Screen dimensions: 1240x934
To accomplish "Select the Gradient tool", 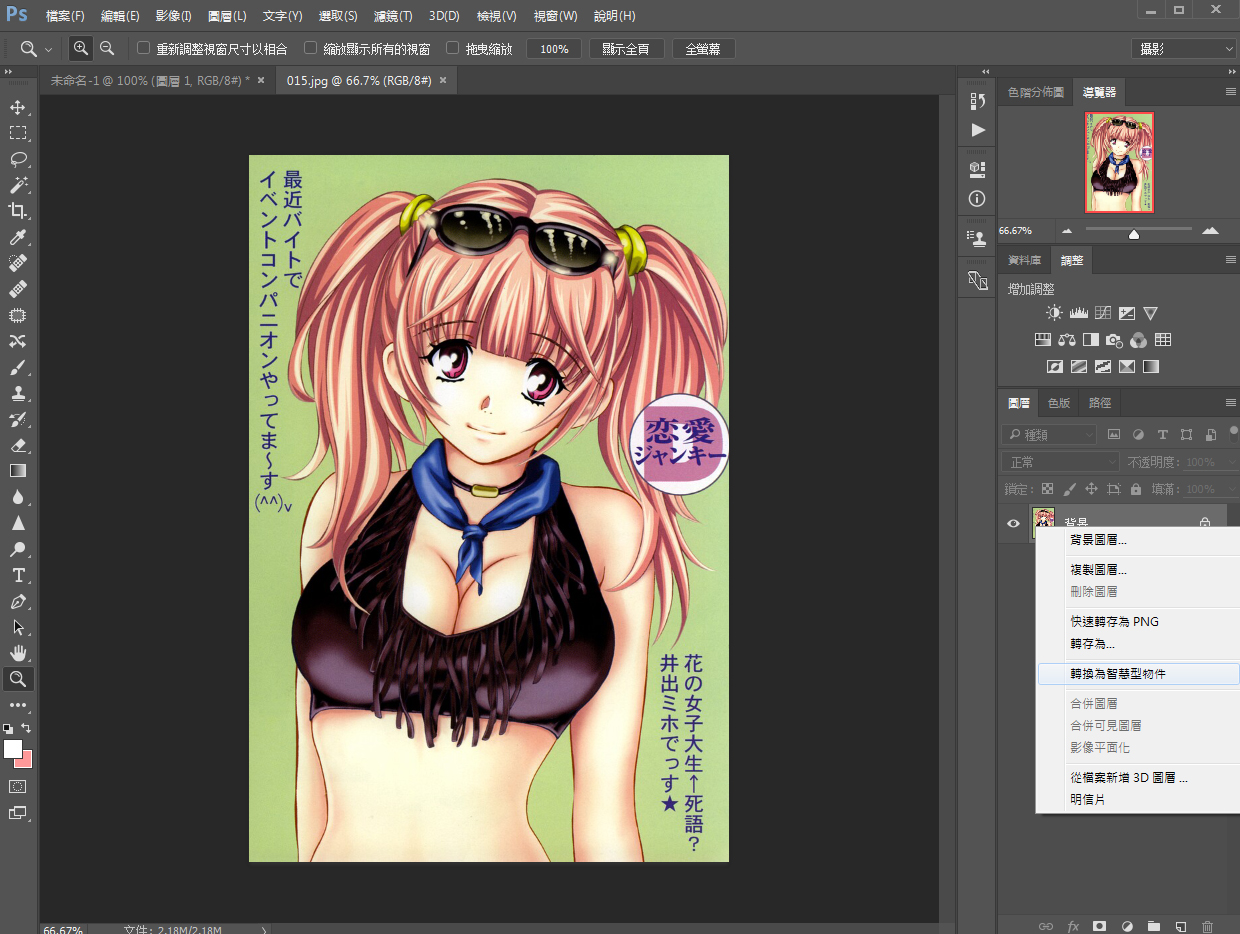I will tap(17, 471).
